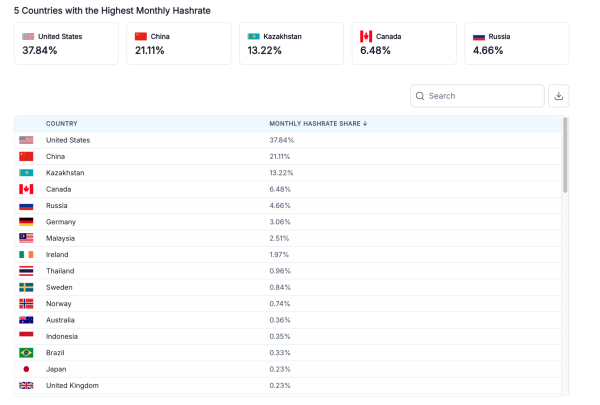Click the Kazakhstan flag in top card

[x=254, y=36]
